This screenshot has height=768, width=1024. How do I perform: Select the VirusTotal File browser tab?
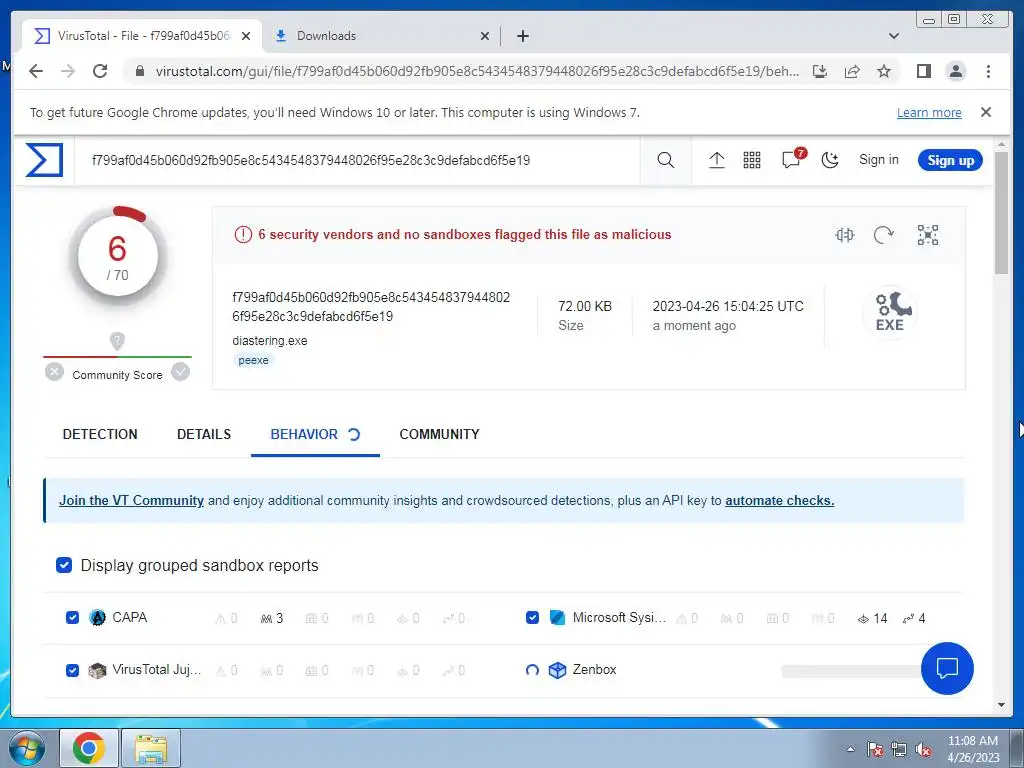(142, 36)
